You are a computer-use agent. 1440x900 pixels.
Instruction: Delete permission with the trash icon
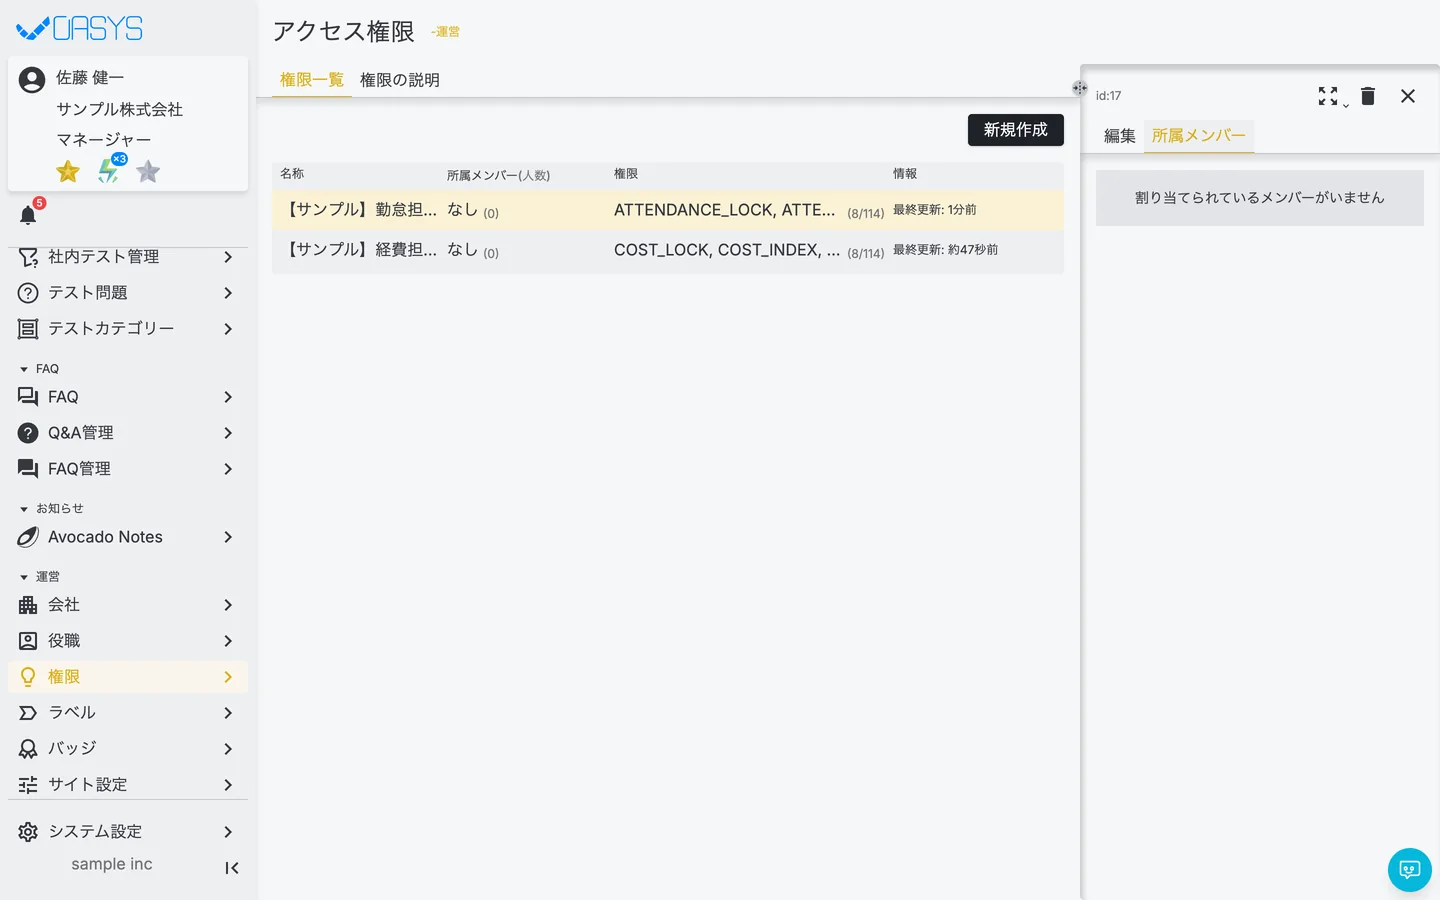(x=1368, y=96)
